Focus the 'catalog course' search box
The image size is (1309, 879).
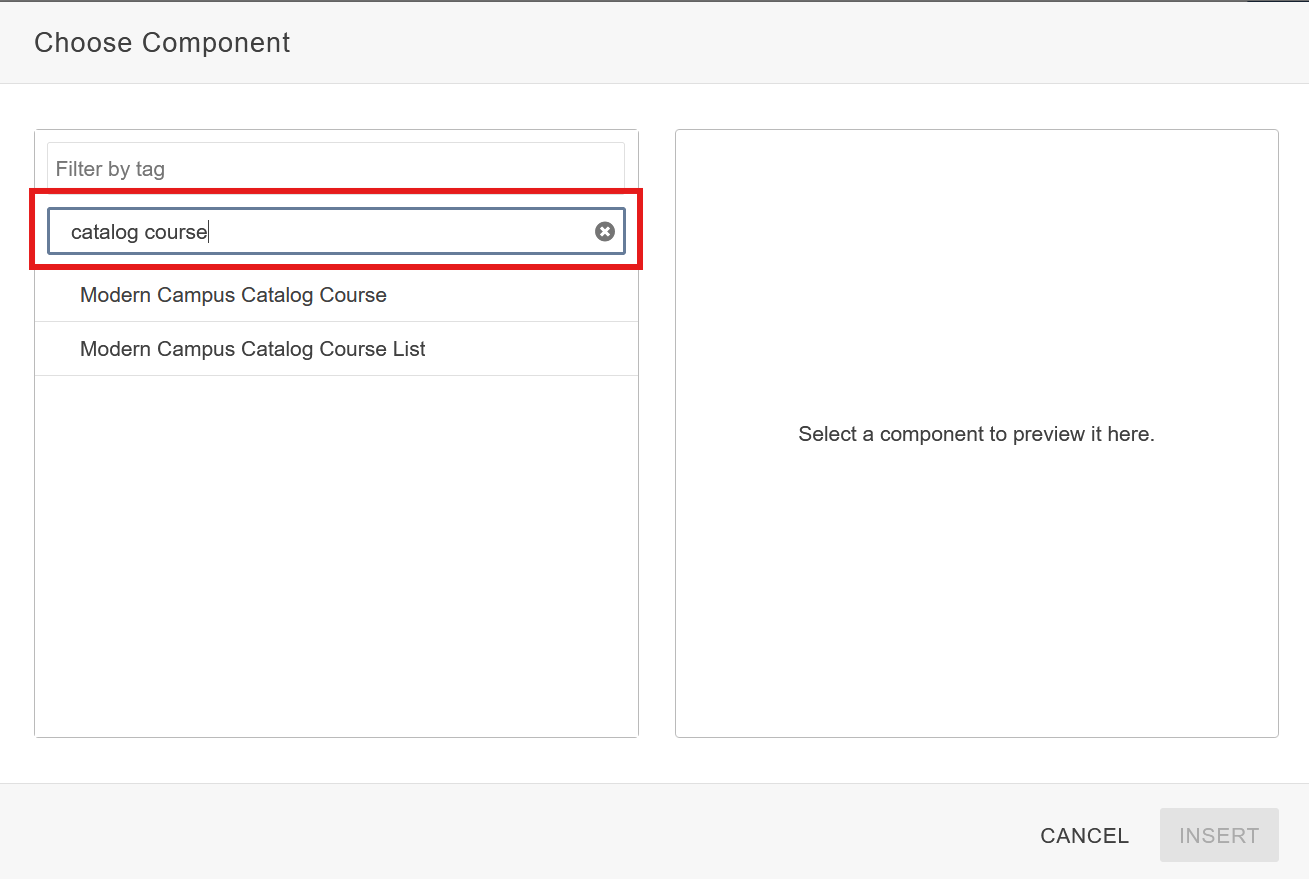330,232
